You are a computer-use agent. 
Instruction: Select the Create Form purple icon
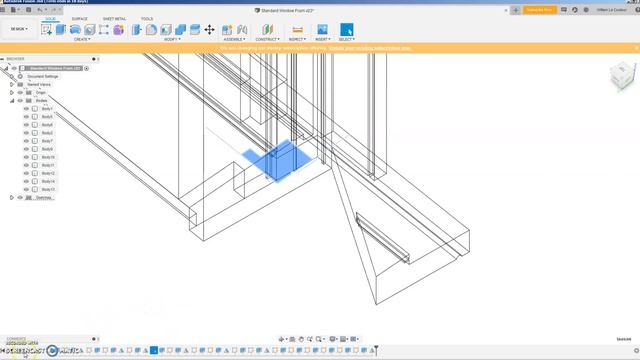(x=119, y=29)
